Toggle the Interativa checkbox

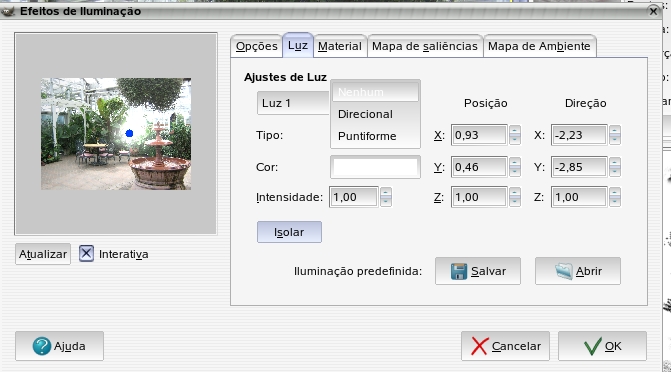tap(86, 254)
